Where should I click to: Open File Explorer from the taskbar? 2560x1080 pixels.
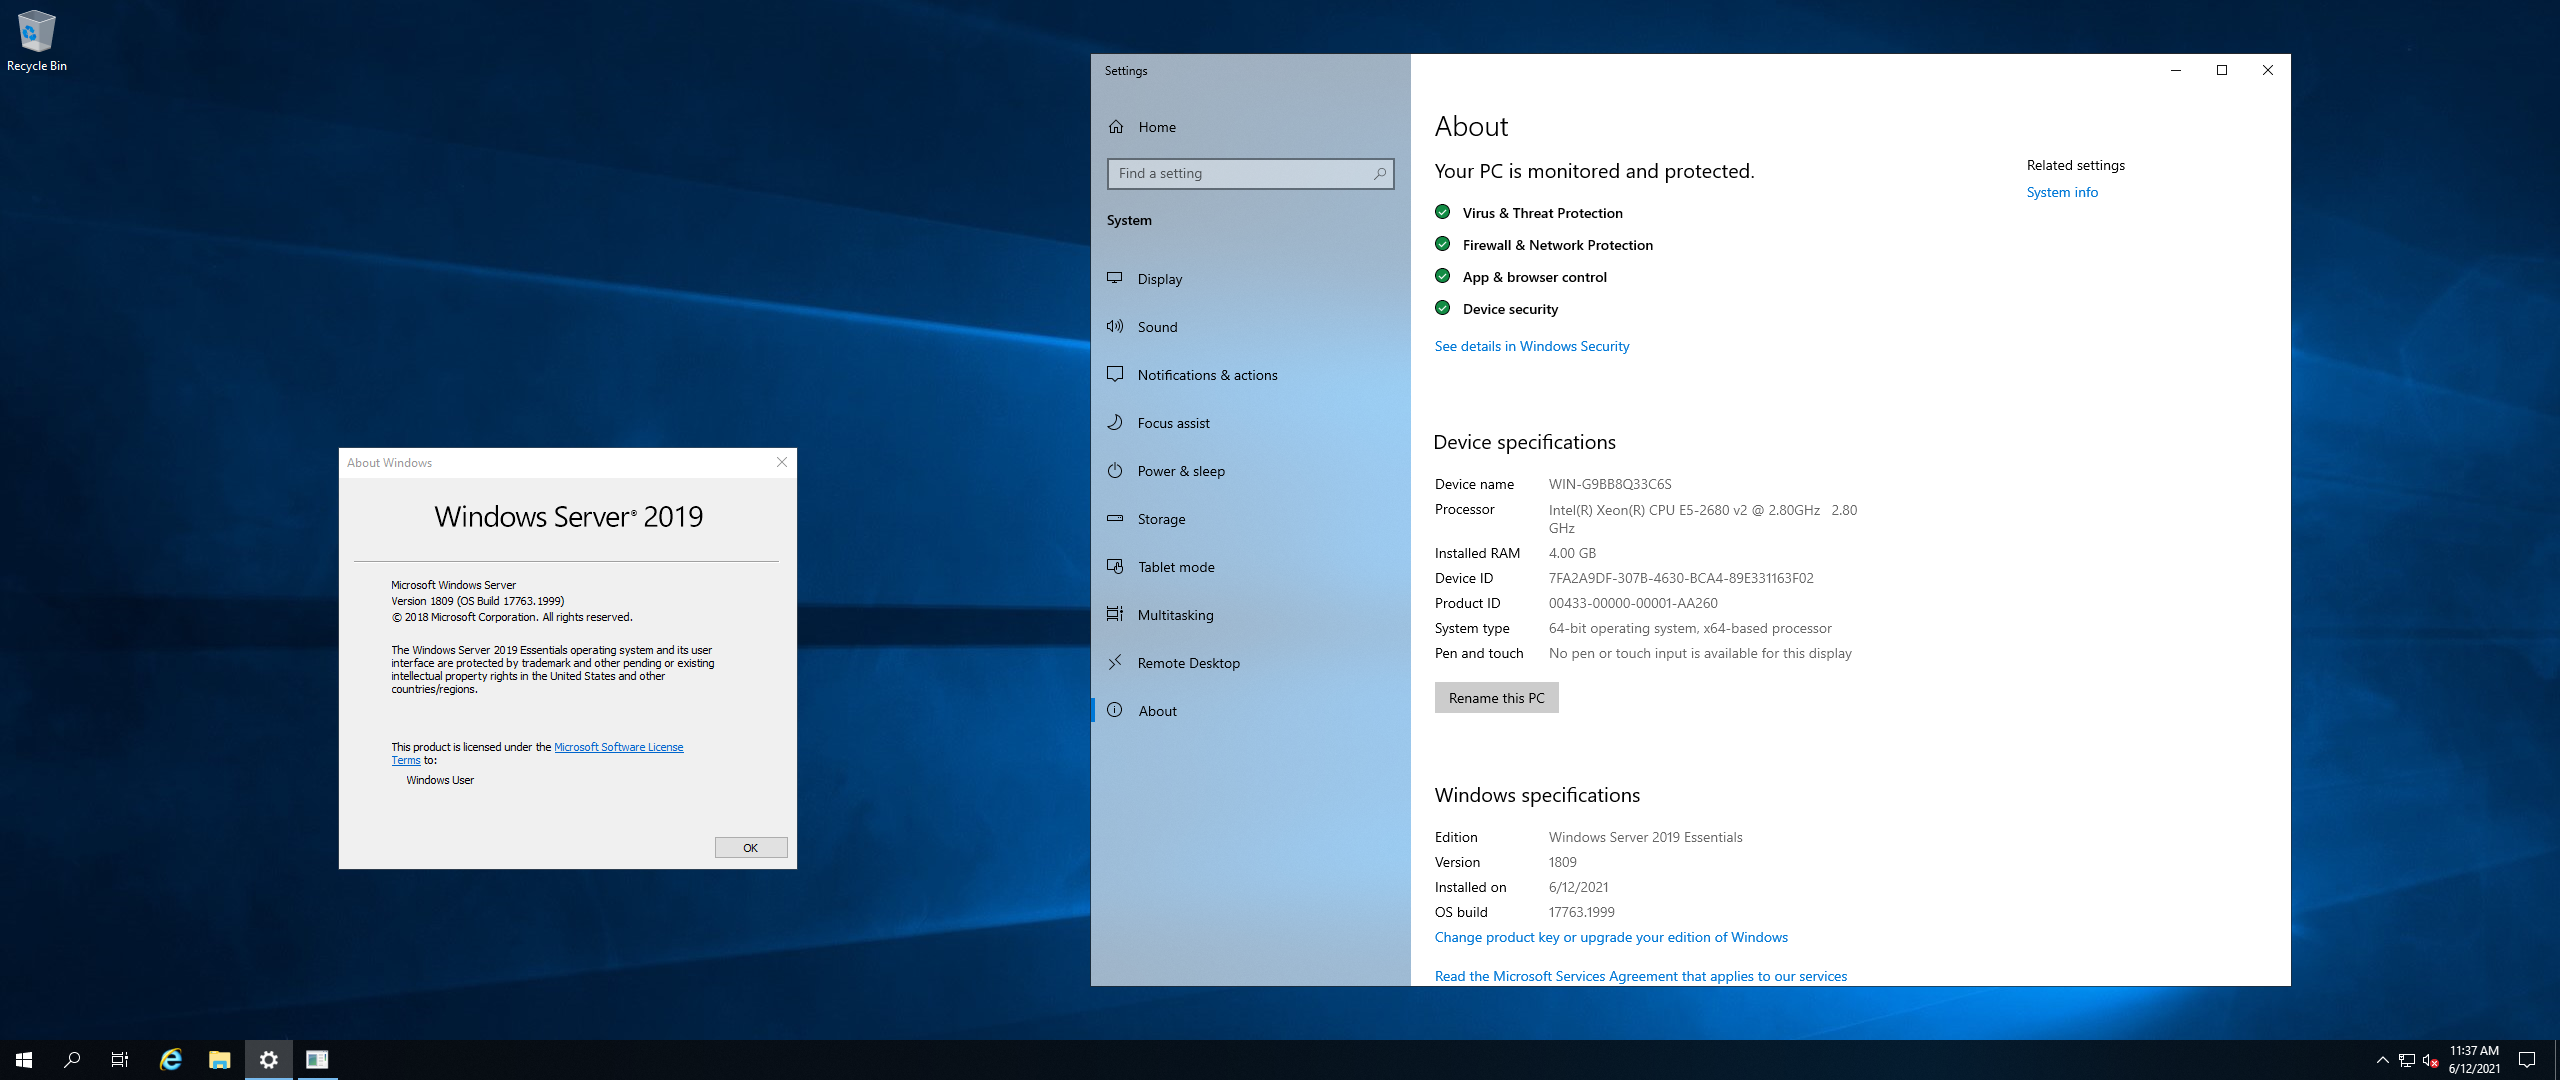pos(220,1060)
